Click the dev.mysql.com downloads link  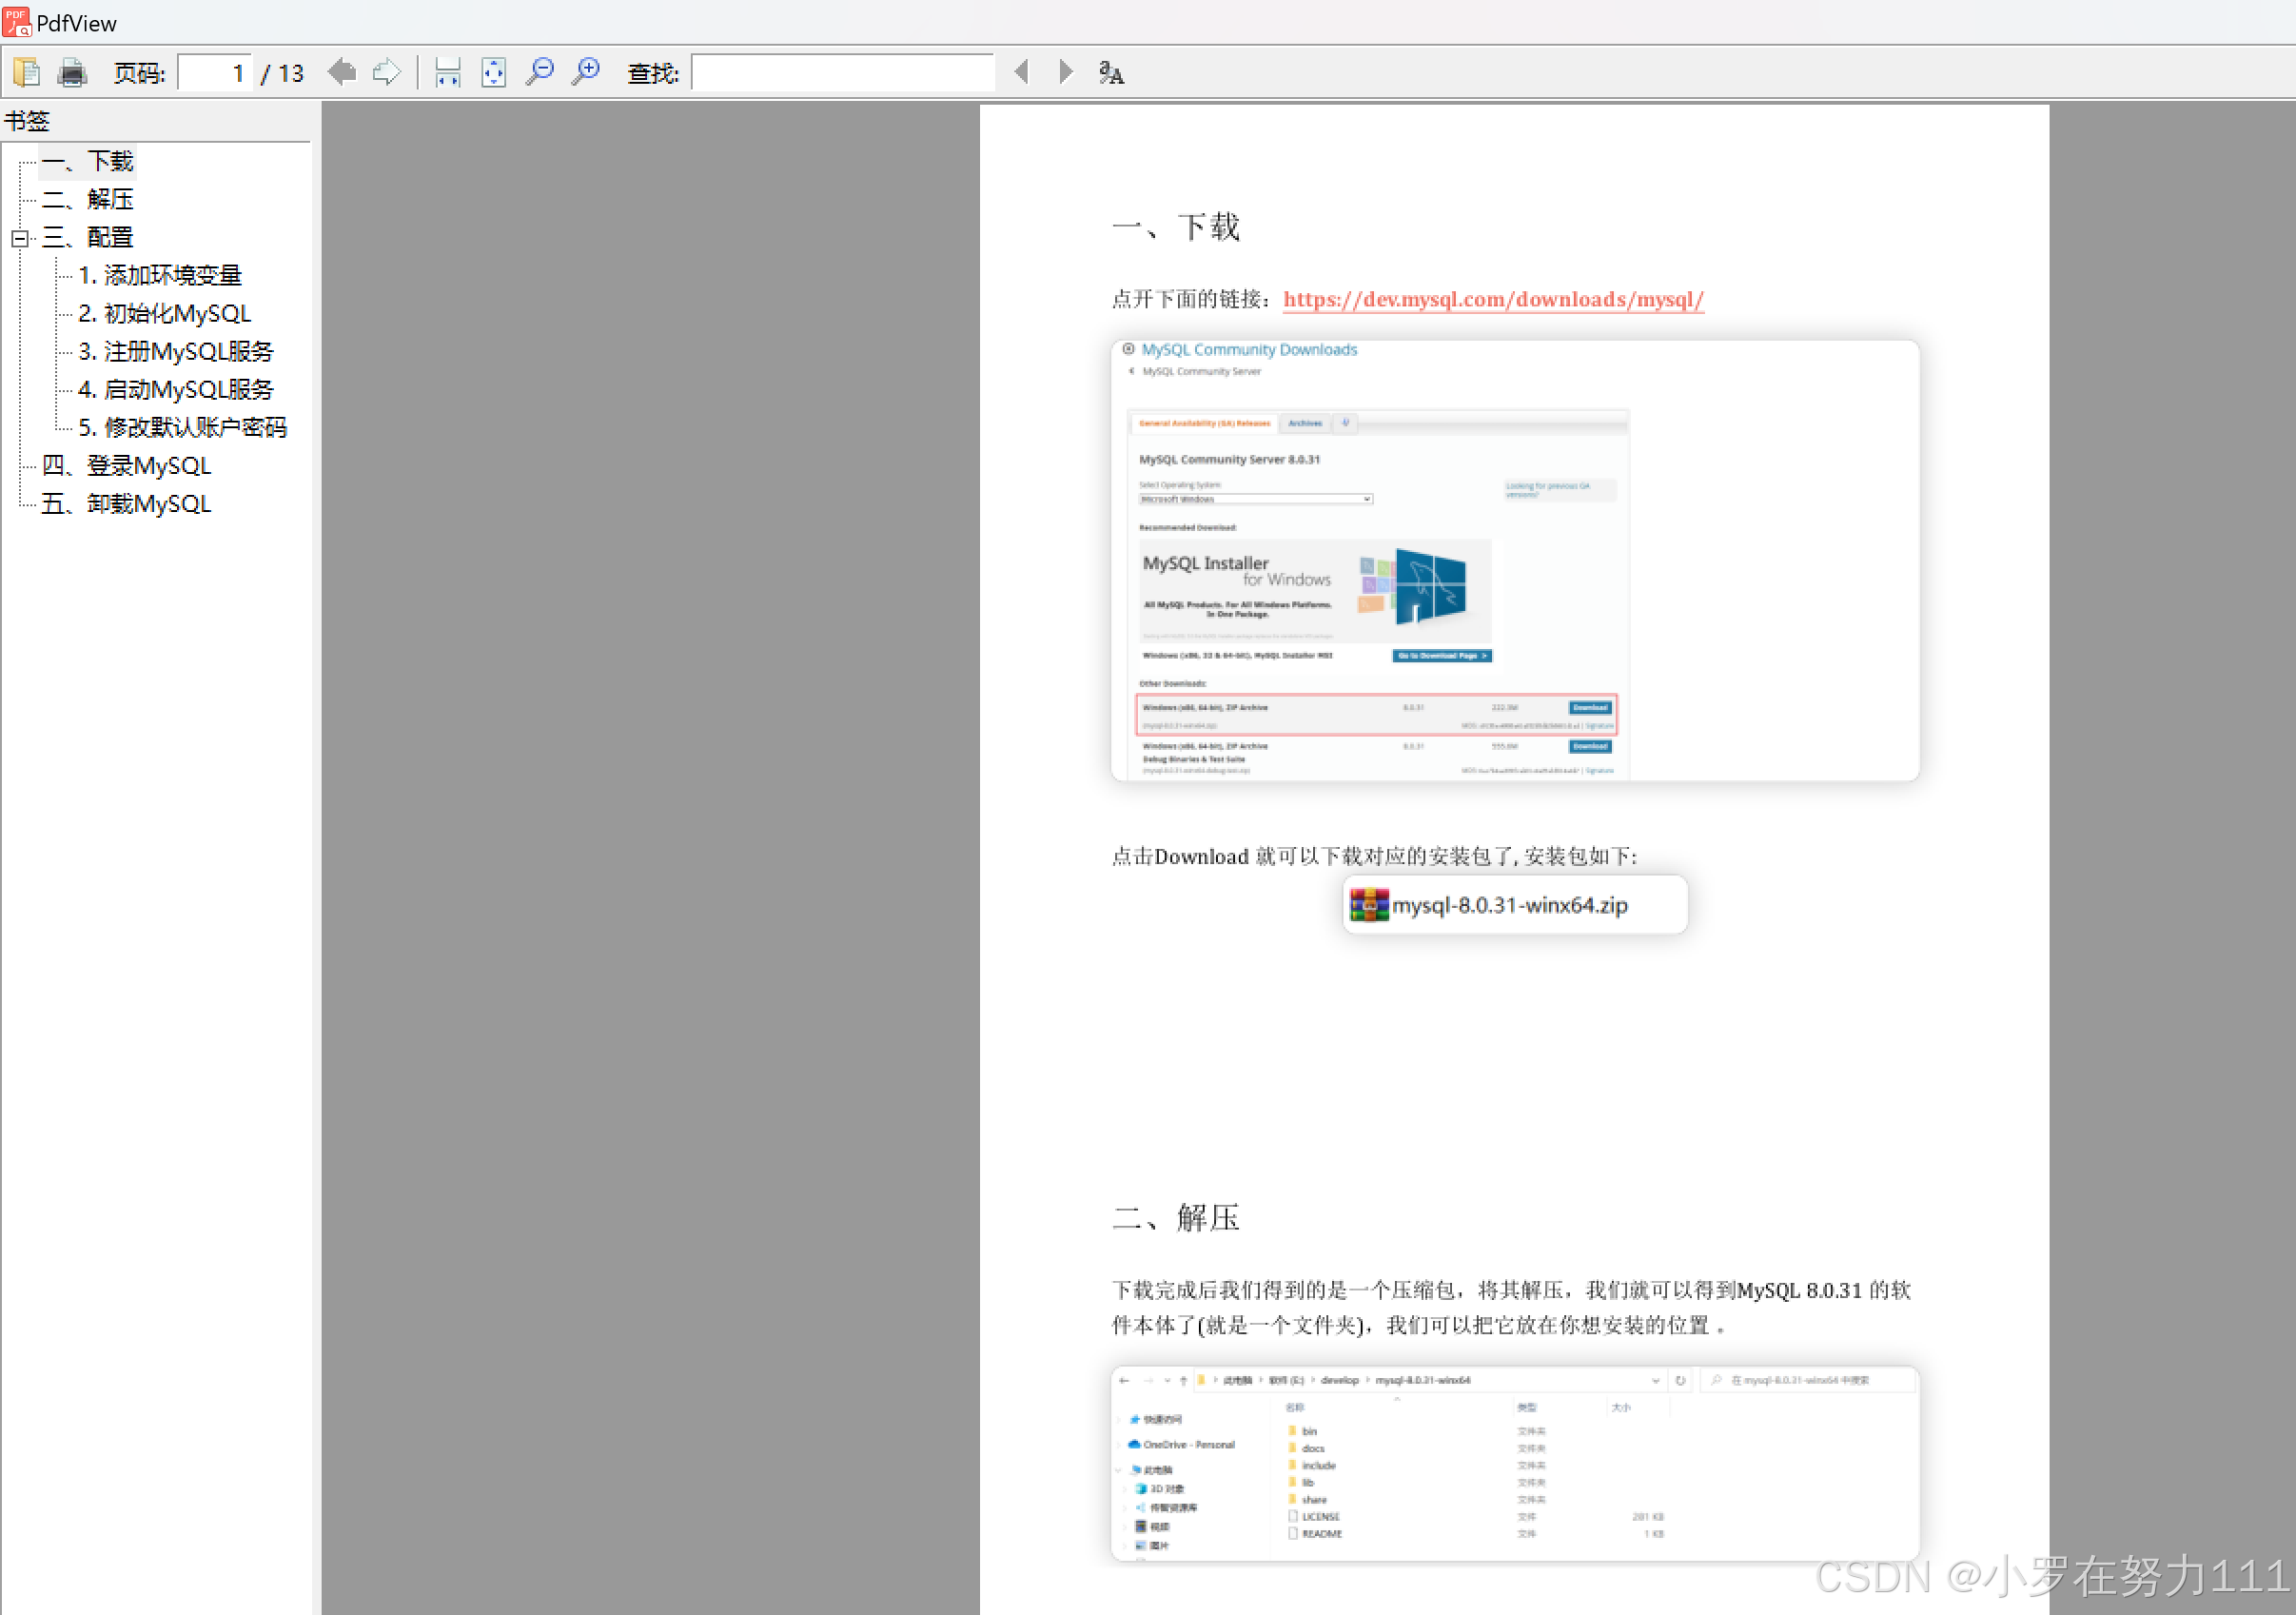1493,299
